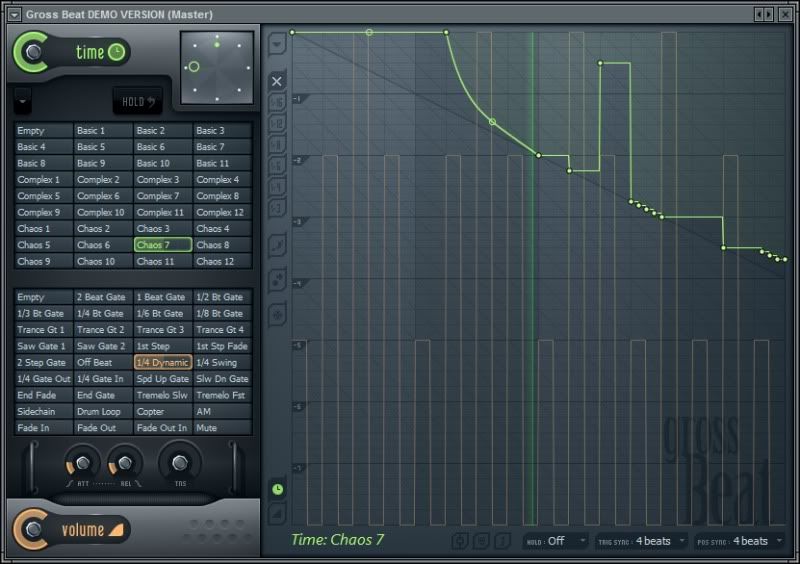Viewport: 800px width, 564px height.
Task: Open the options arrow menu below time knob
Action: [23, 100]
